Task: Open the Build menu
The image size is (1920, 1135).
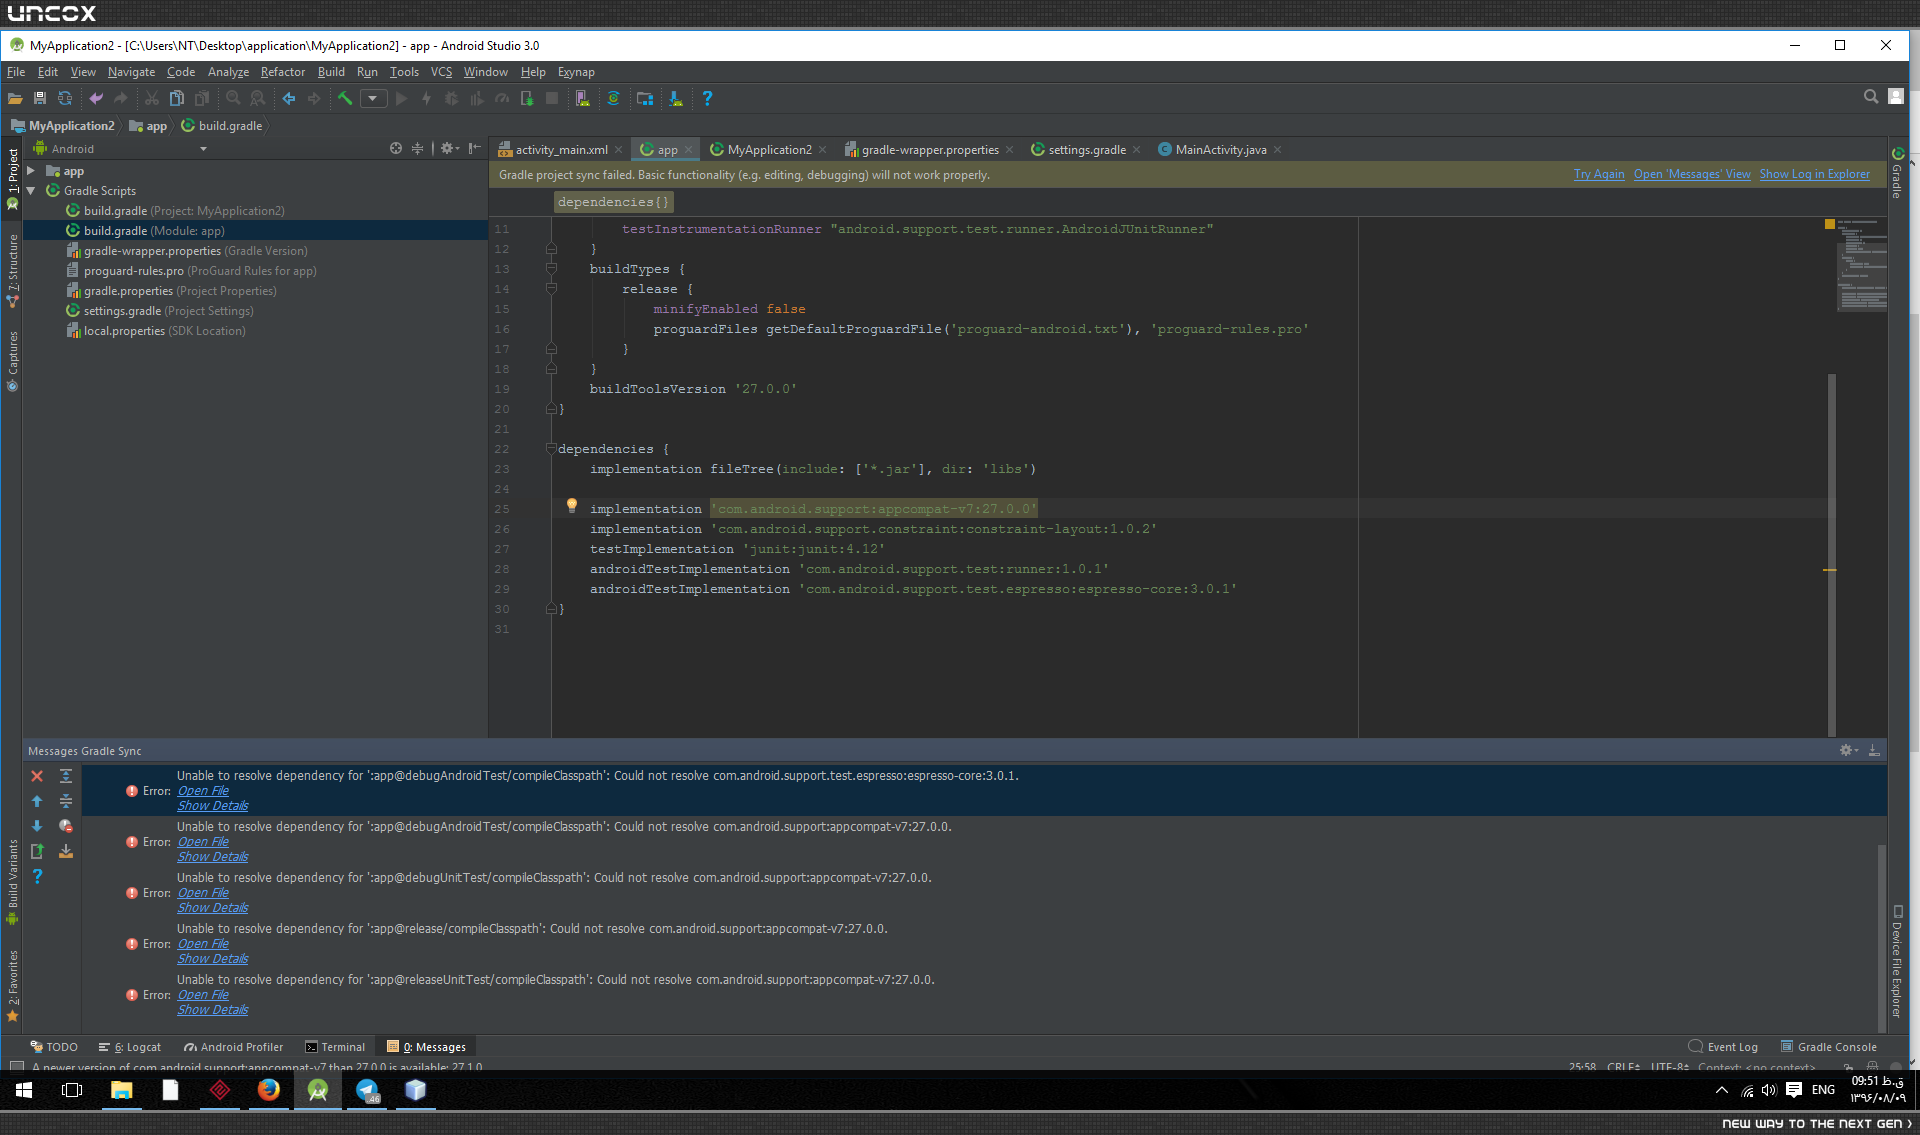Action: (x=331, y=72)
